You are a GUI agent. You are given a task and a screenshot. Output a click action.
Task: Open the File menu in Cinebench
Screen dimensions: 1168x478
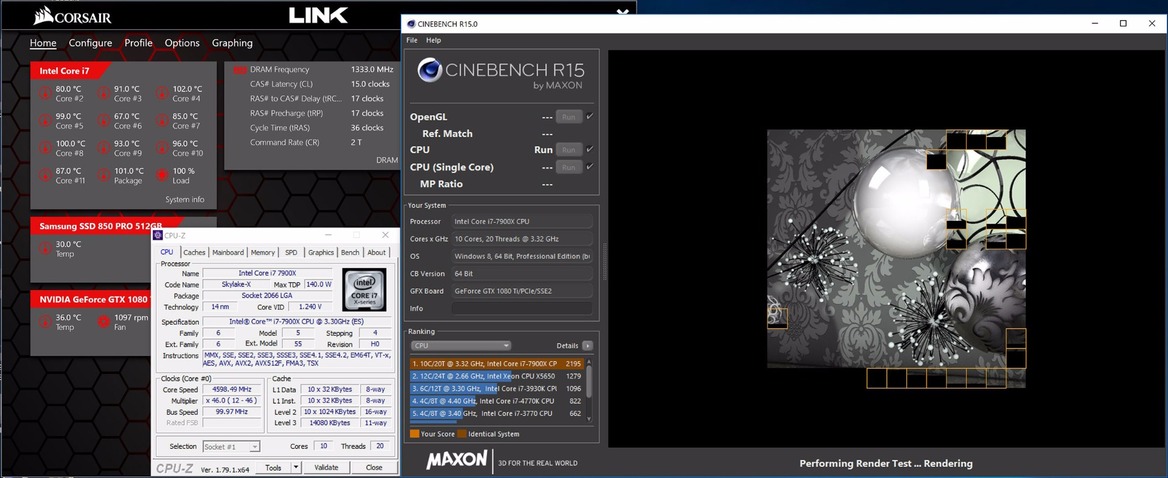coord(412,40)
